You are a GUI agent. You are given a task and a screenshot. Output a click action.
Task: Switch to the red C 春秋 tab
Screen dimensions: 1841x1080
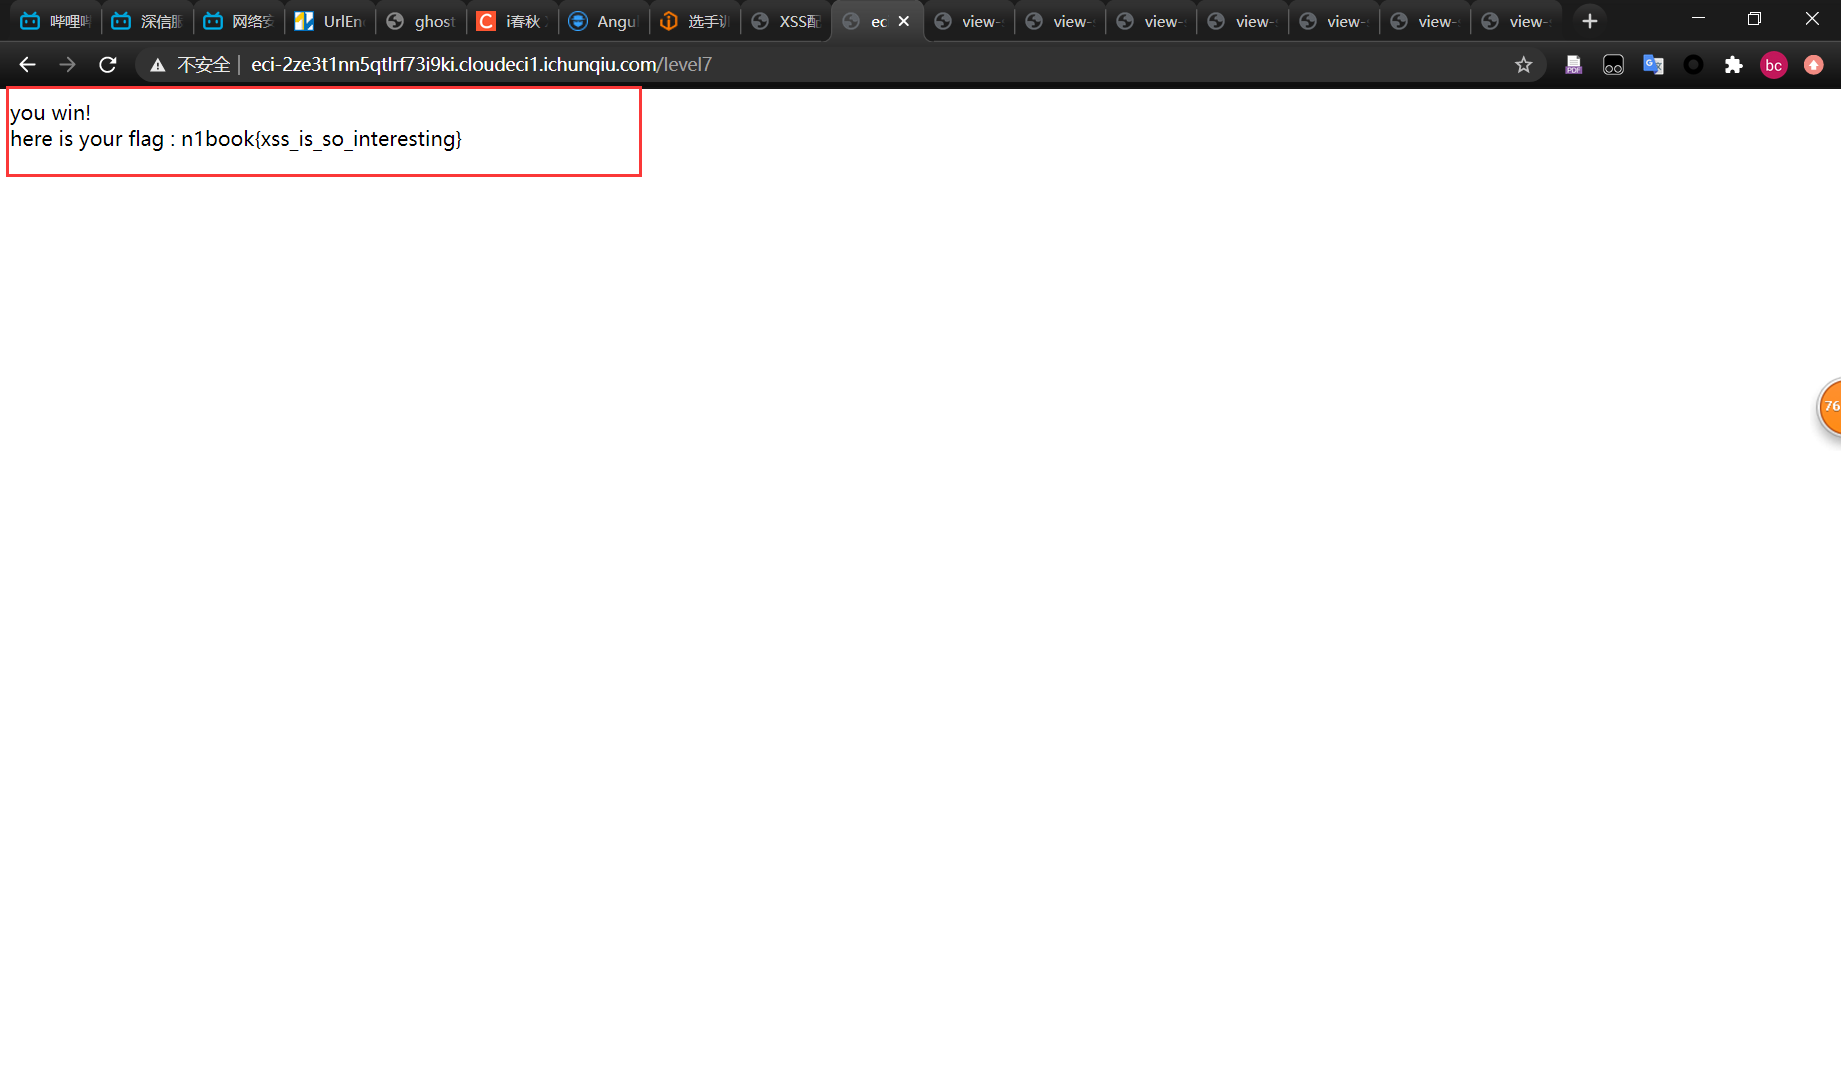[x=512, y=21]
